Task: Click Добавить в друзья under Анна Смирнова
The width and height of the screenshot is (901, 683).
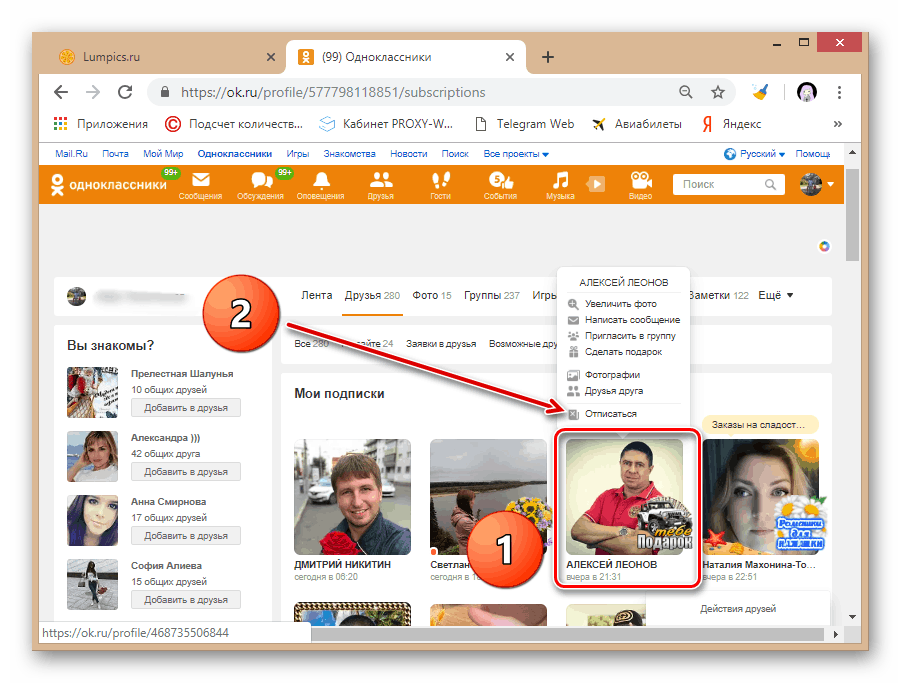Action: coord(185,535)
